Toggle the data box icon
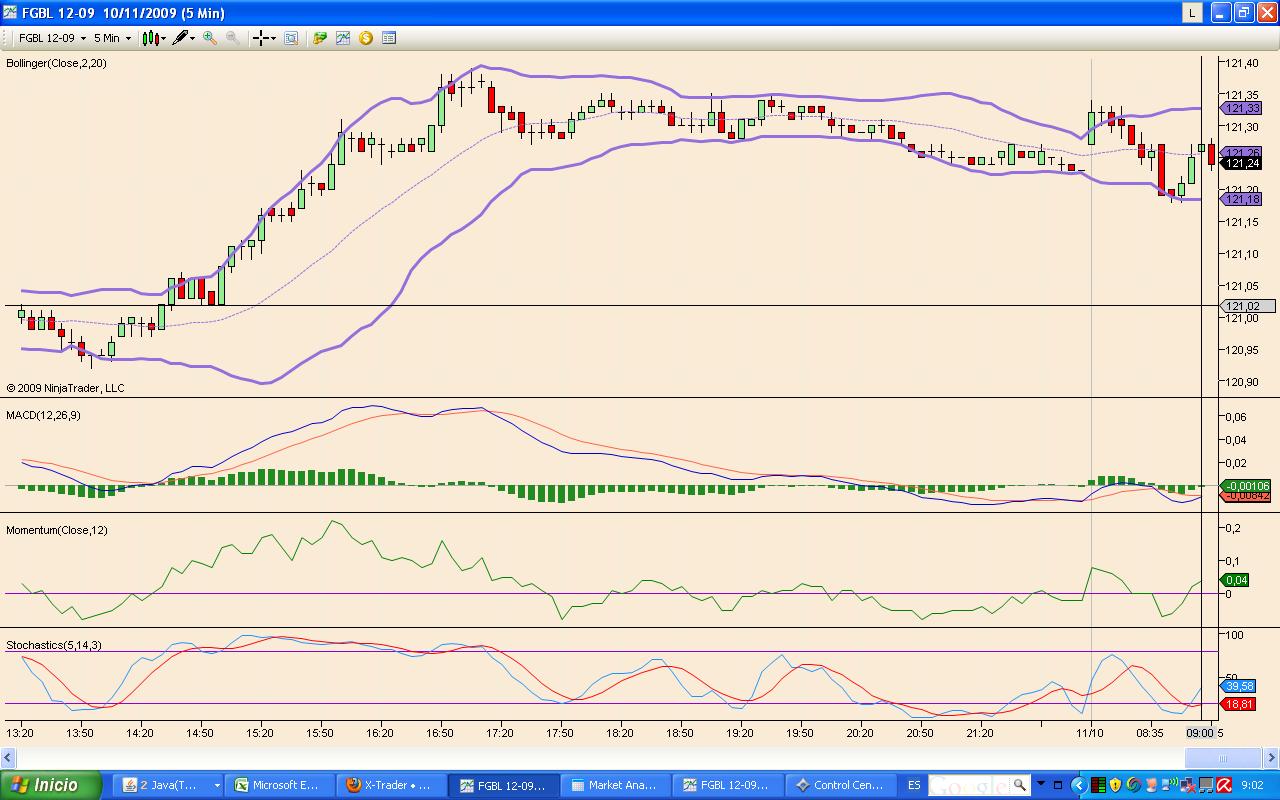 (x=291, y=38)
